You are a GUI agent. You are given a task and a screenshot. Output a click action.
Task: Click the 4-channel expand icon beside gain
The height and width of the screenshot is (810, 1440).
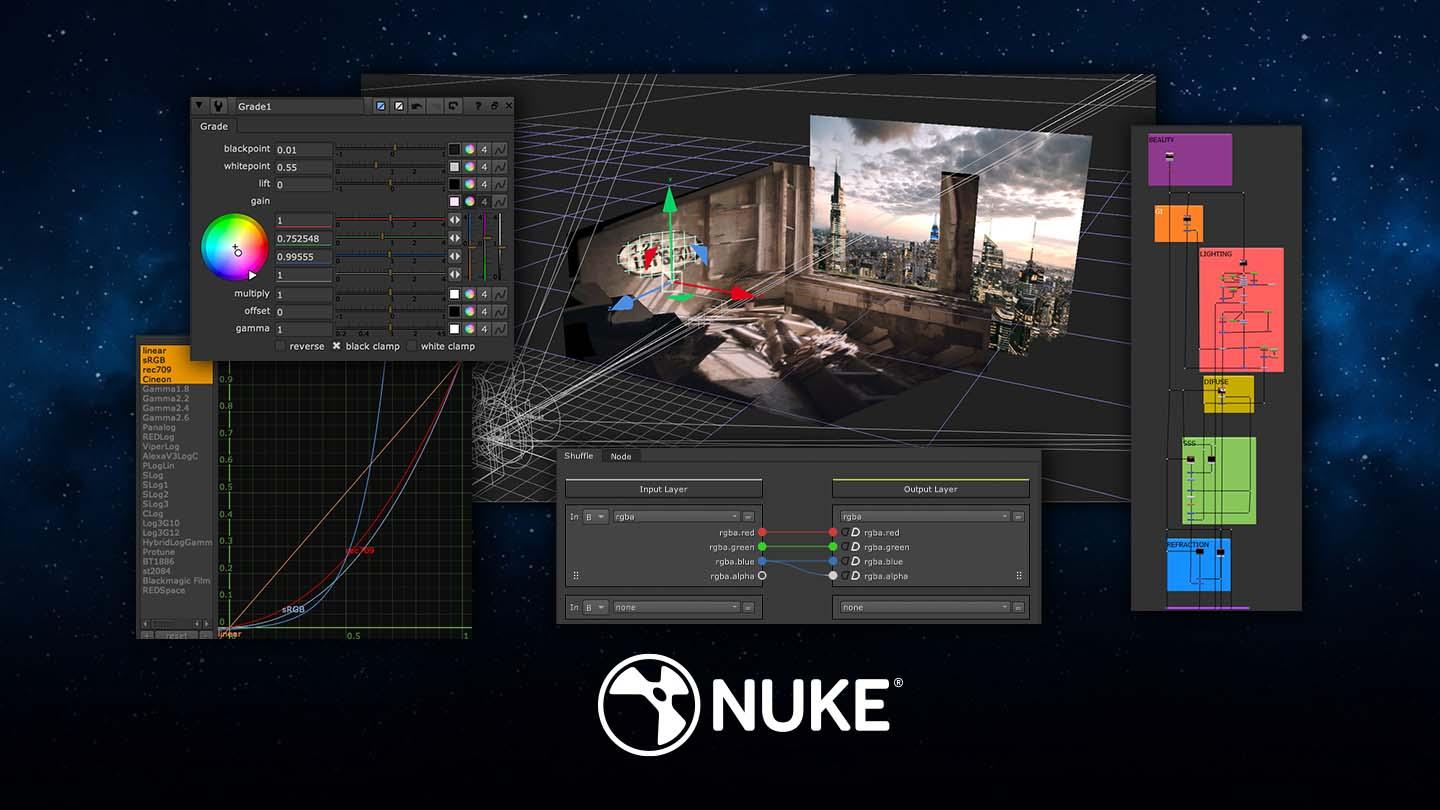pos(484,201)
